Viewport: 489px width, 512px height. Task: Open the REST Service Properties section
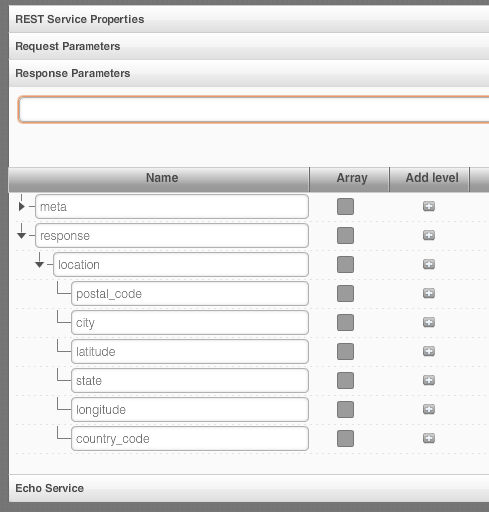click(x=249, y=19)
